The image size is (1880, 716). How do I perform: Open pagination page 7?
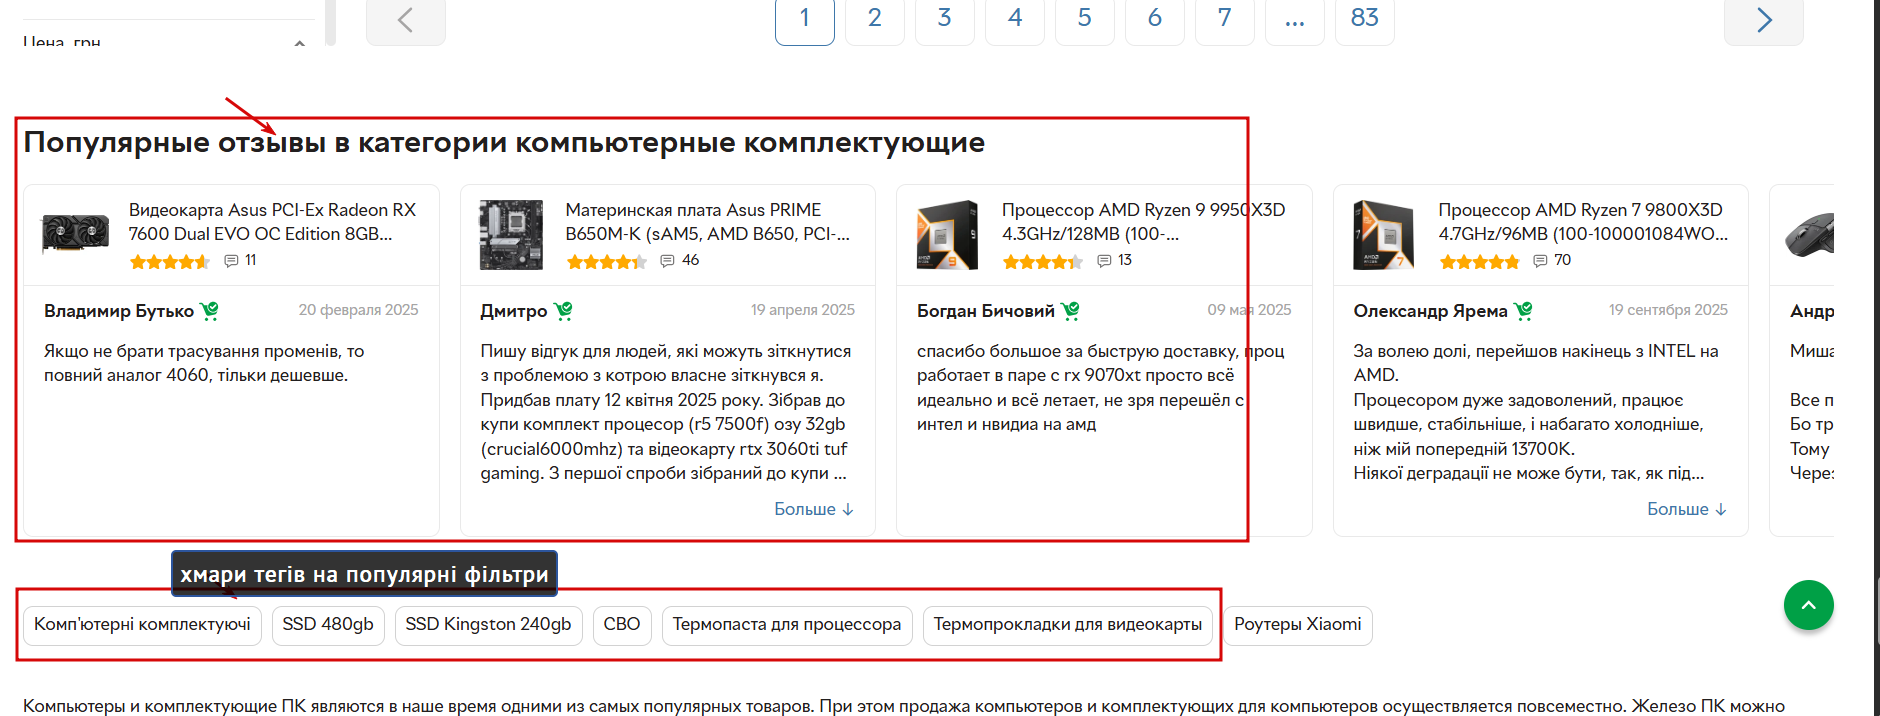pyautogui.click(x=1225, y=18)
